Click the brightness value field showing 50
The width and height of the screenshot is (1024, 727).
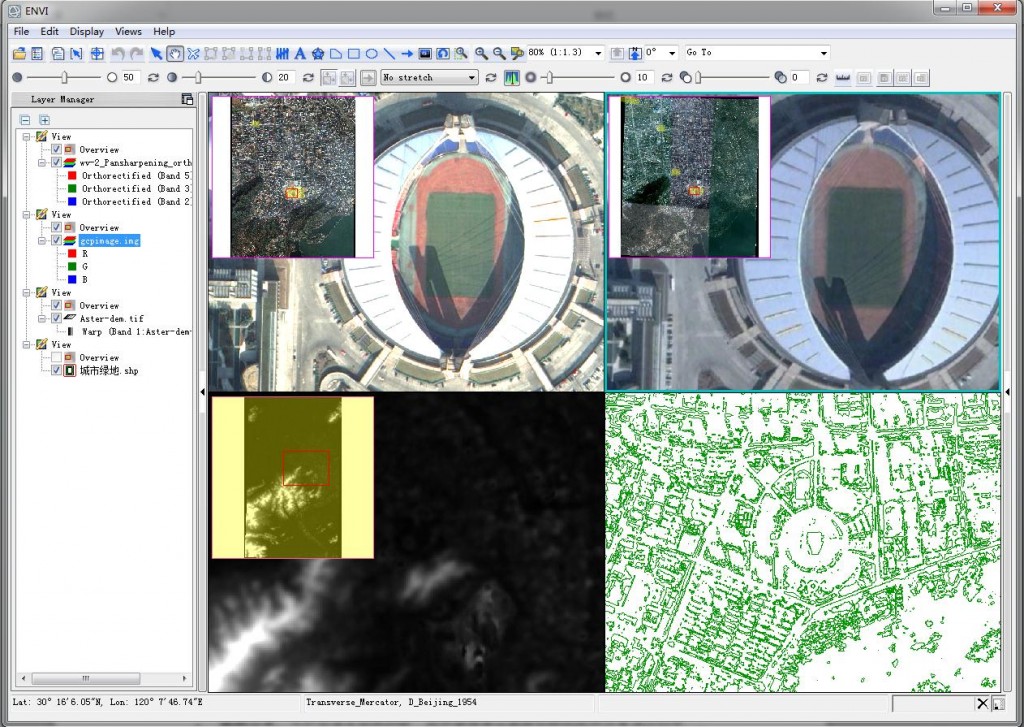coord(130,77)
